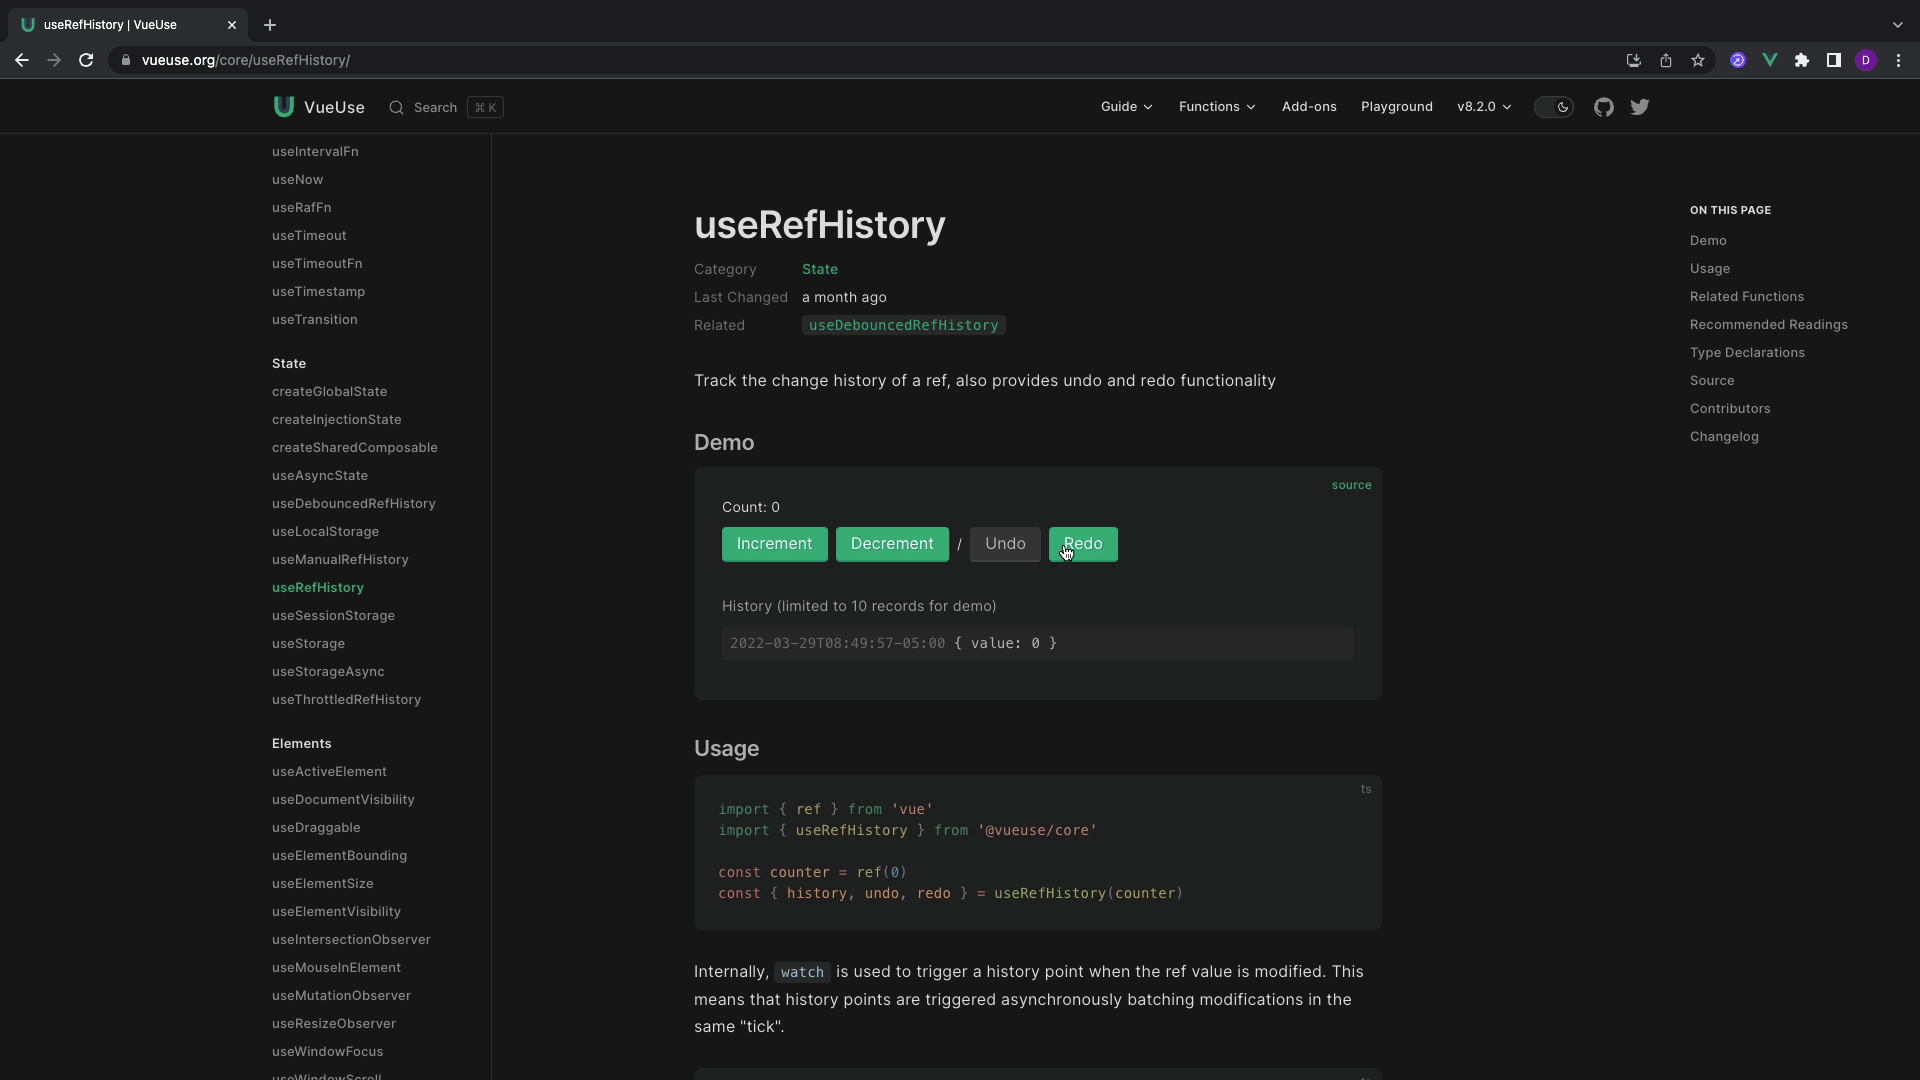
Task: Open the browser side panel icon
Action: click(1834, 60)
